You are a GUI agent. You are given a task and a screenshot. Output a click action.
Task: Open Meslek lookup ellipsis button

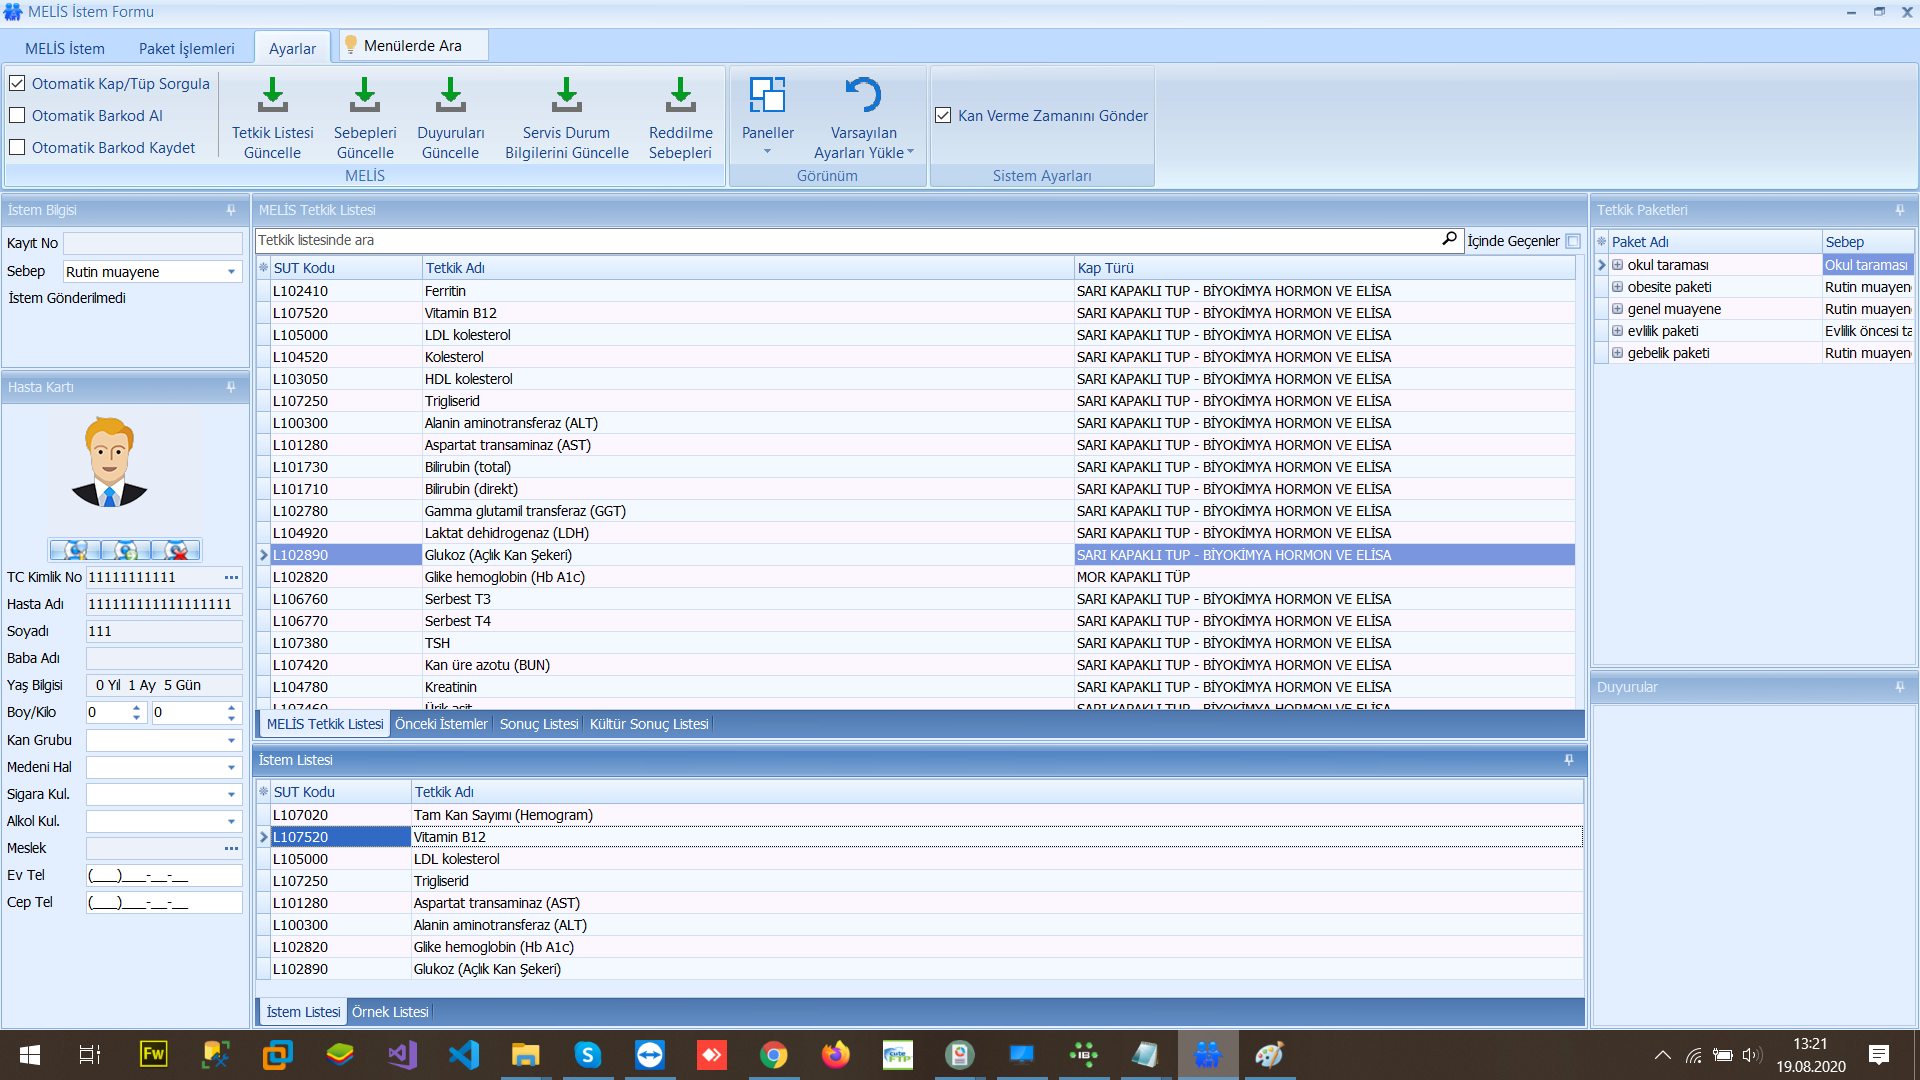232,848
